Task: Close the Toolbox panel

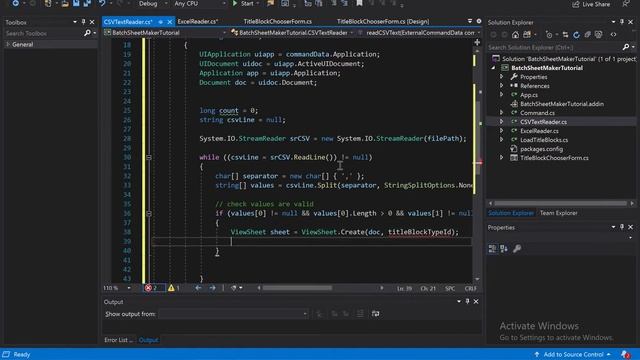Action: pos(92,22)
